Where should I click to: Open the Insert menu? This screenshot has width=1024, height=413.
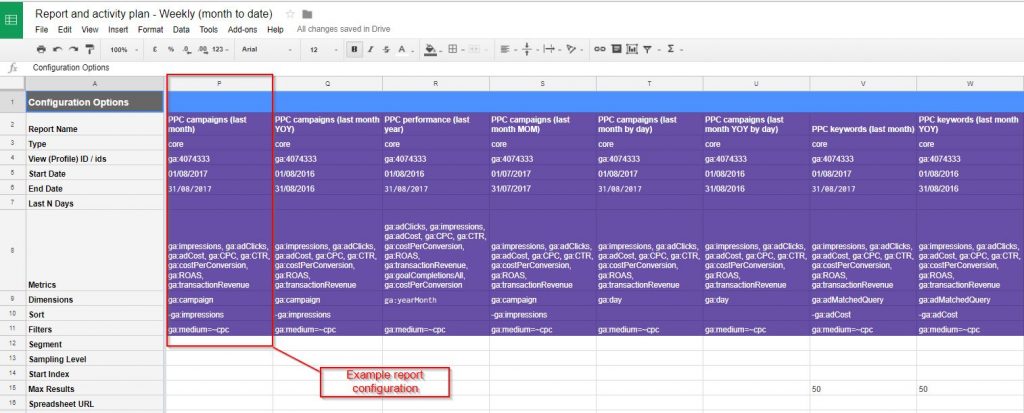(118, 29)
